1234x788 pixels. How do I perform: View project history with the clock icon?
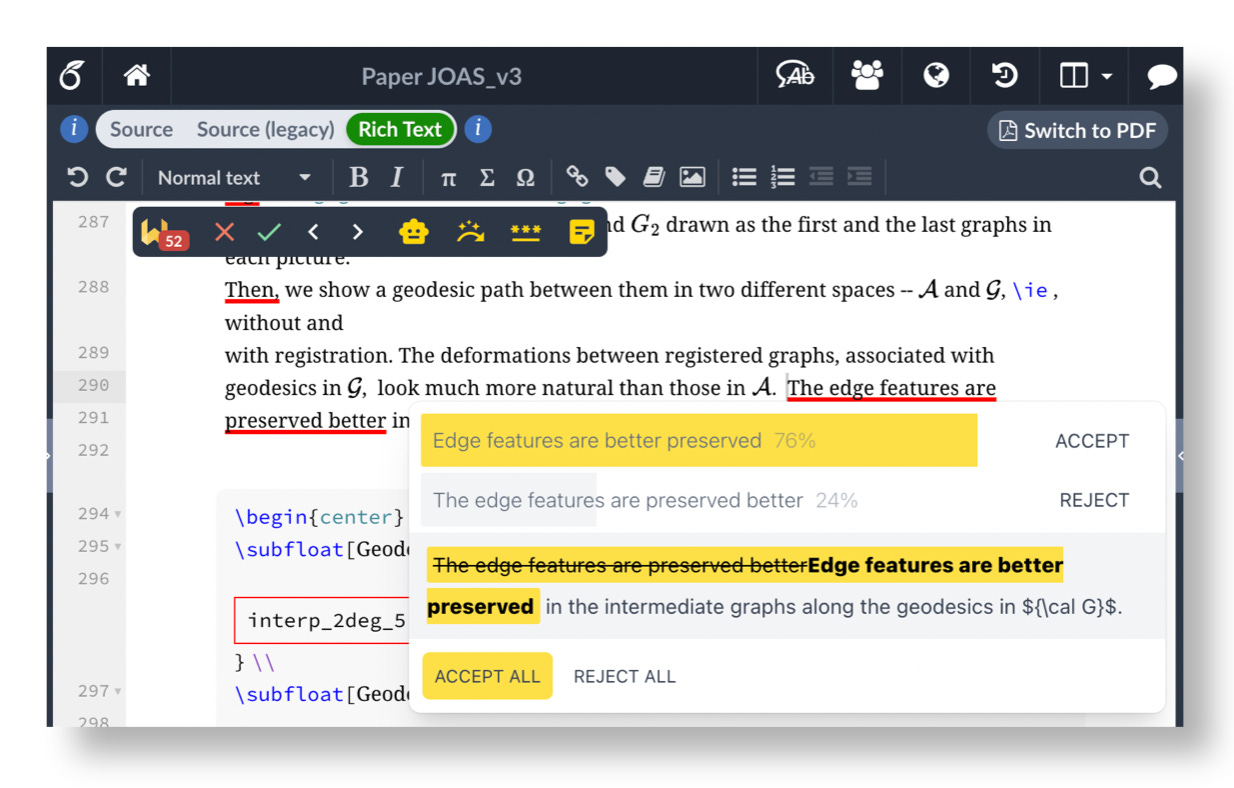(1005, 76)
